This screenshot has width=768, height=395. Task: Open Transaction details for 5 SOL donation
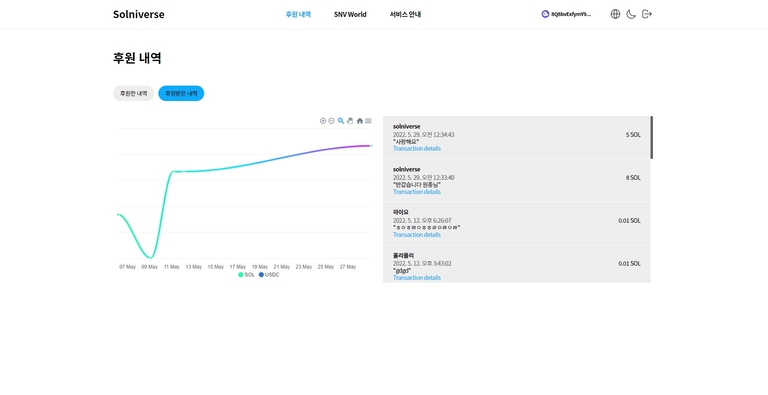tap(417, 148)
